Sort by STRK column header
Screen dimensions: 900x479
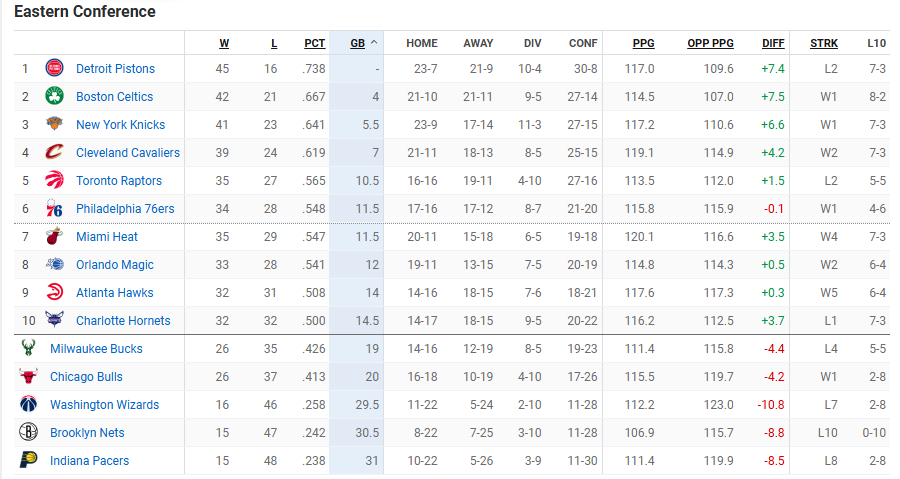coord(824,43)
